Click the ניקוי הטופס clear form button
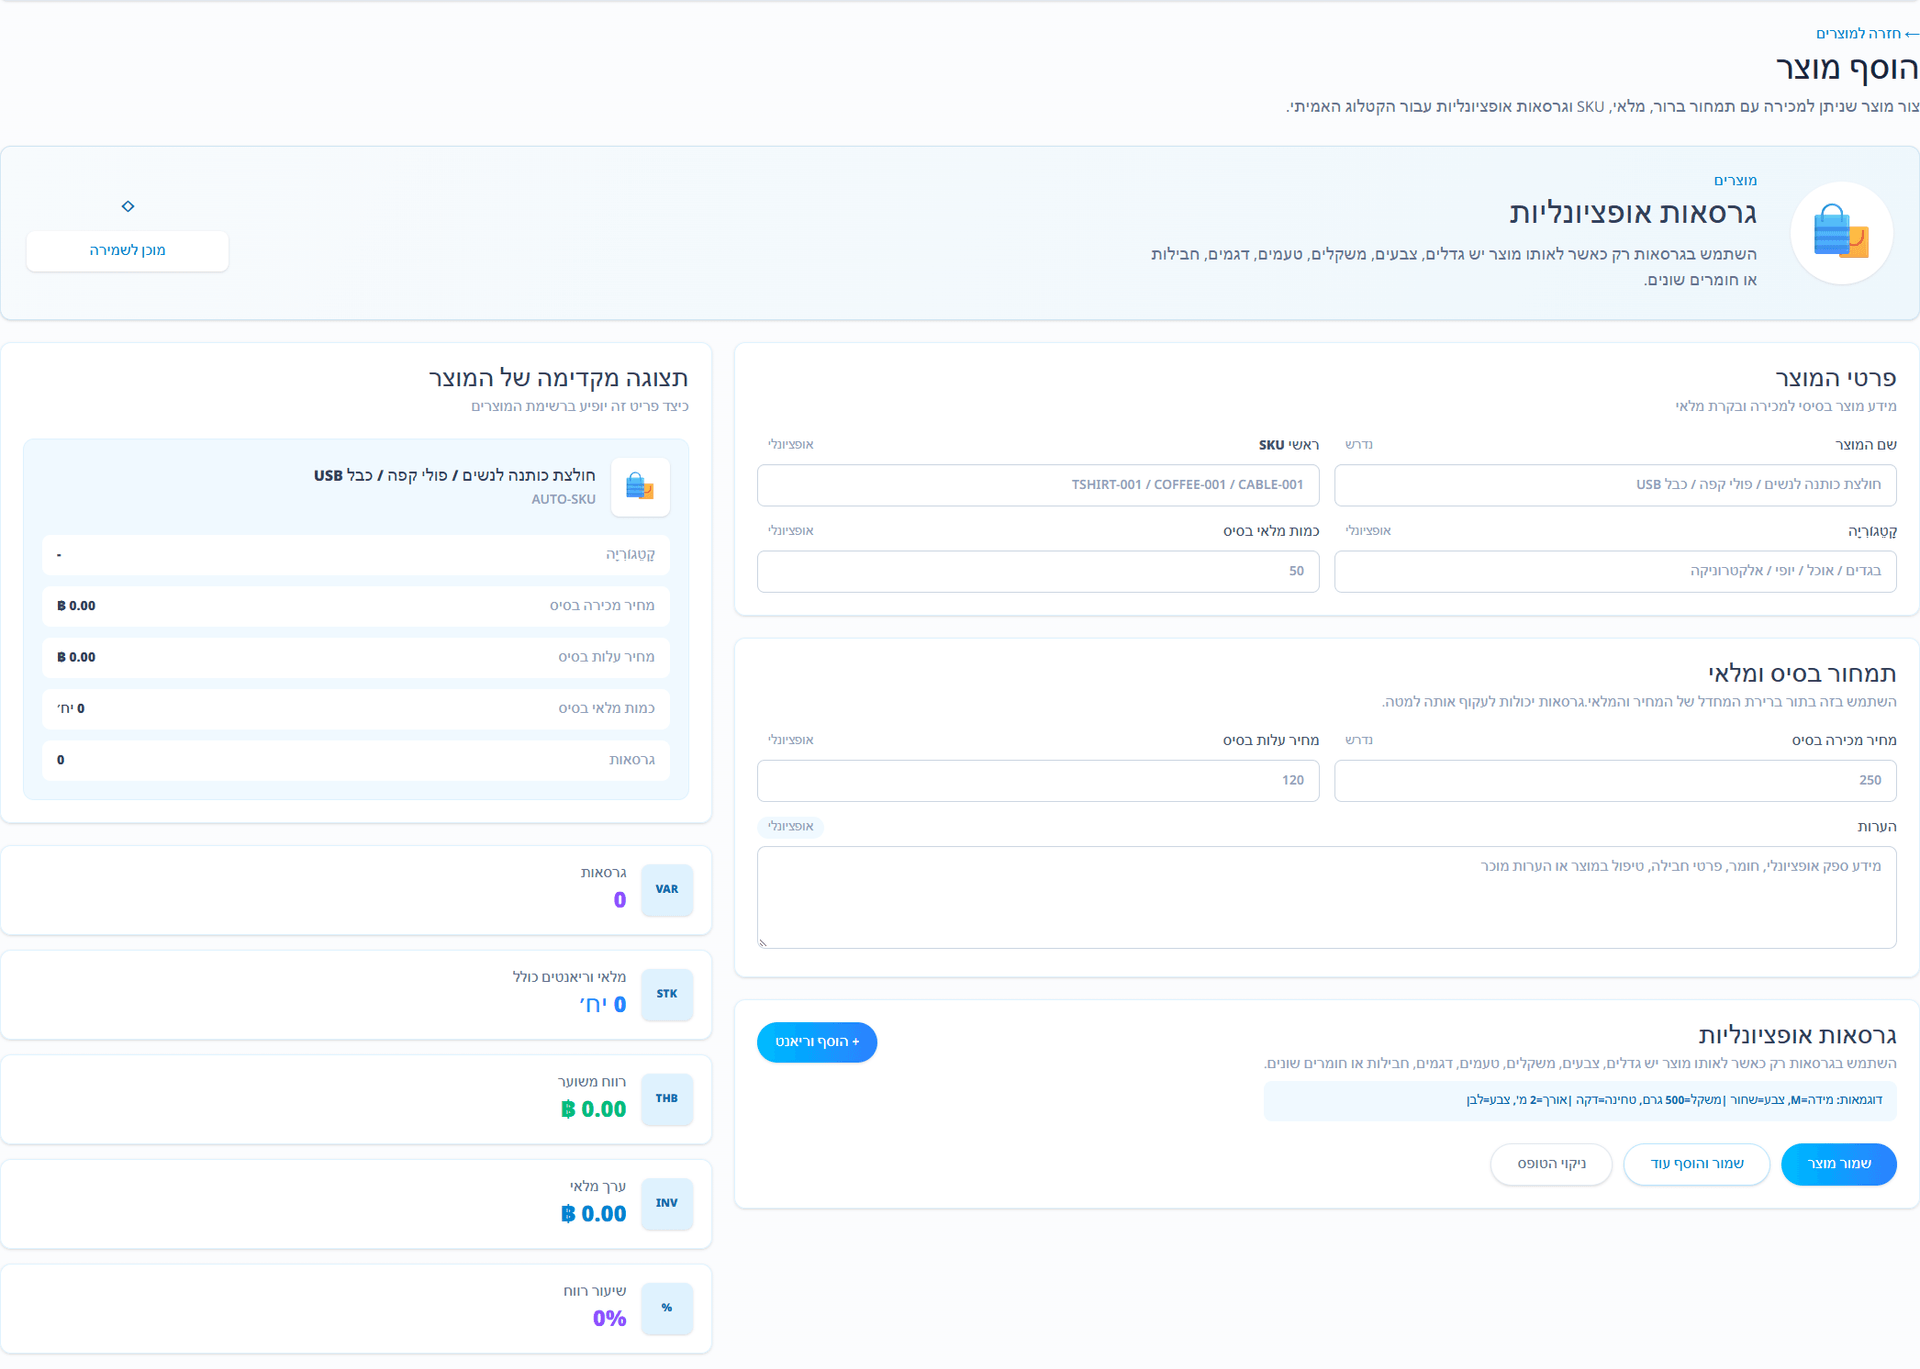This screenshot has height=1369, width=1920. click(1551, 1164)
